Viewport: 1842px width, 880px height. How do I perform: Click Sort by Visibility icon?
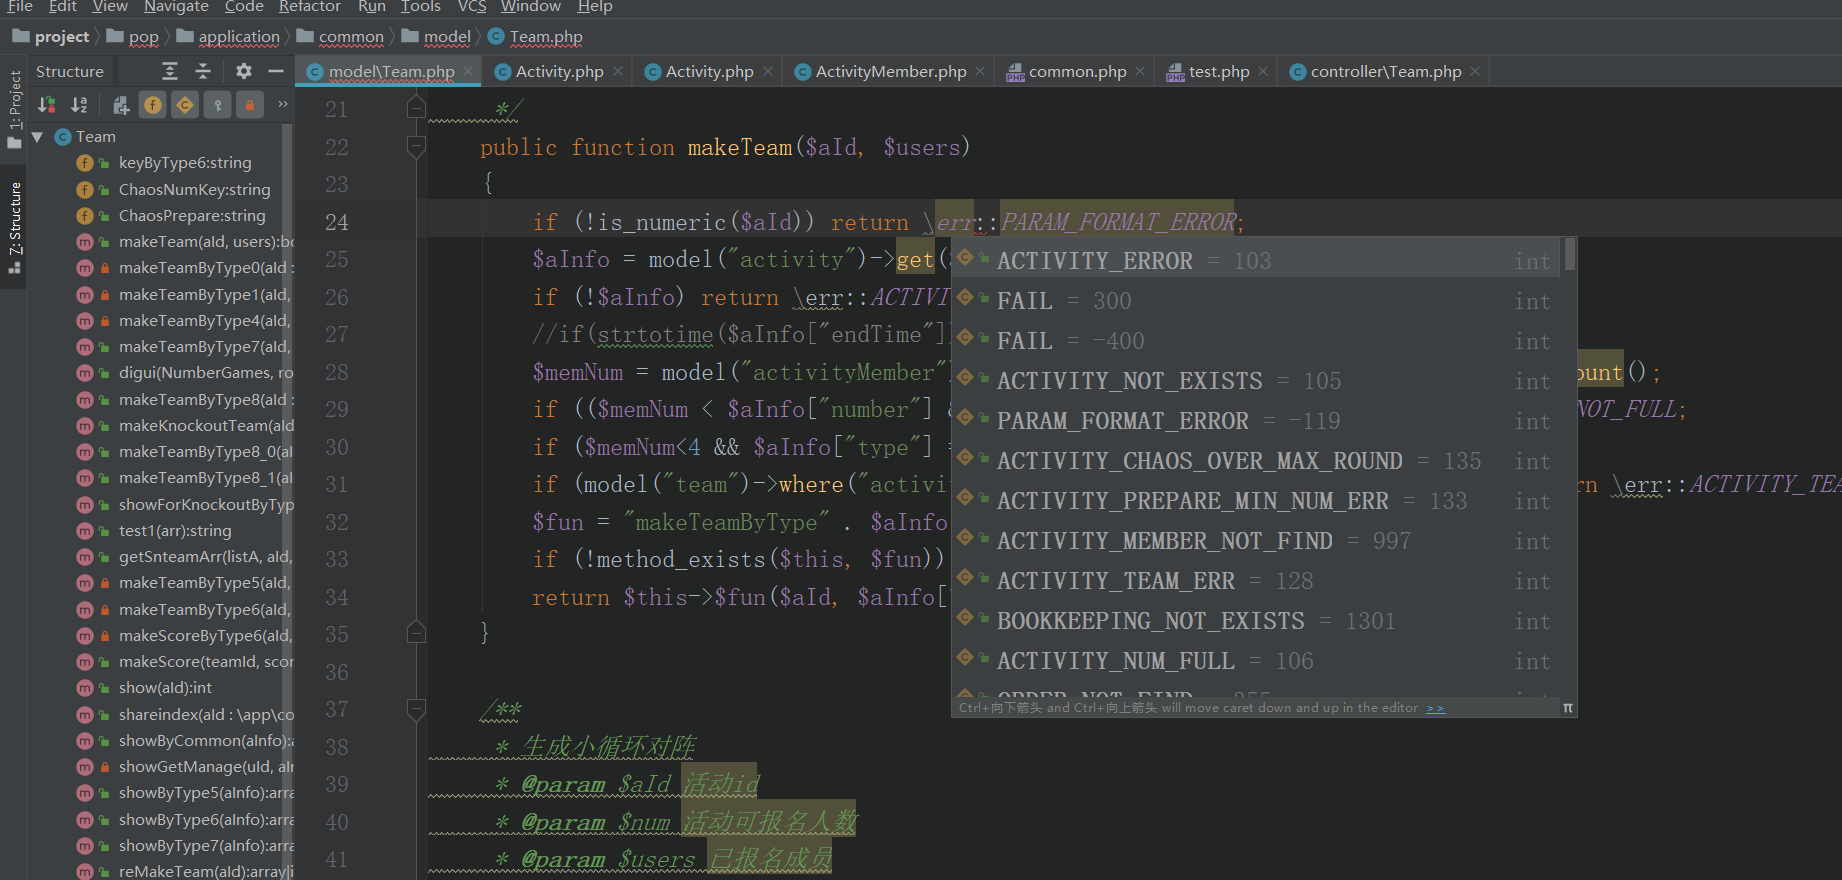pos(46,105)
